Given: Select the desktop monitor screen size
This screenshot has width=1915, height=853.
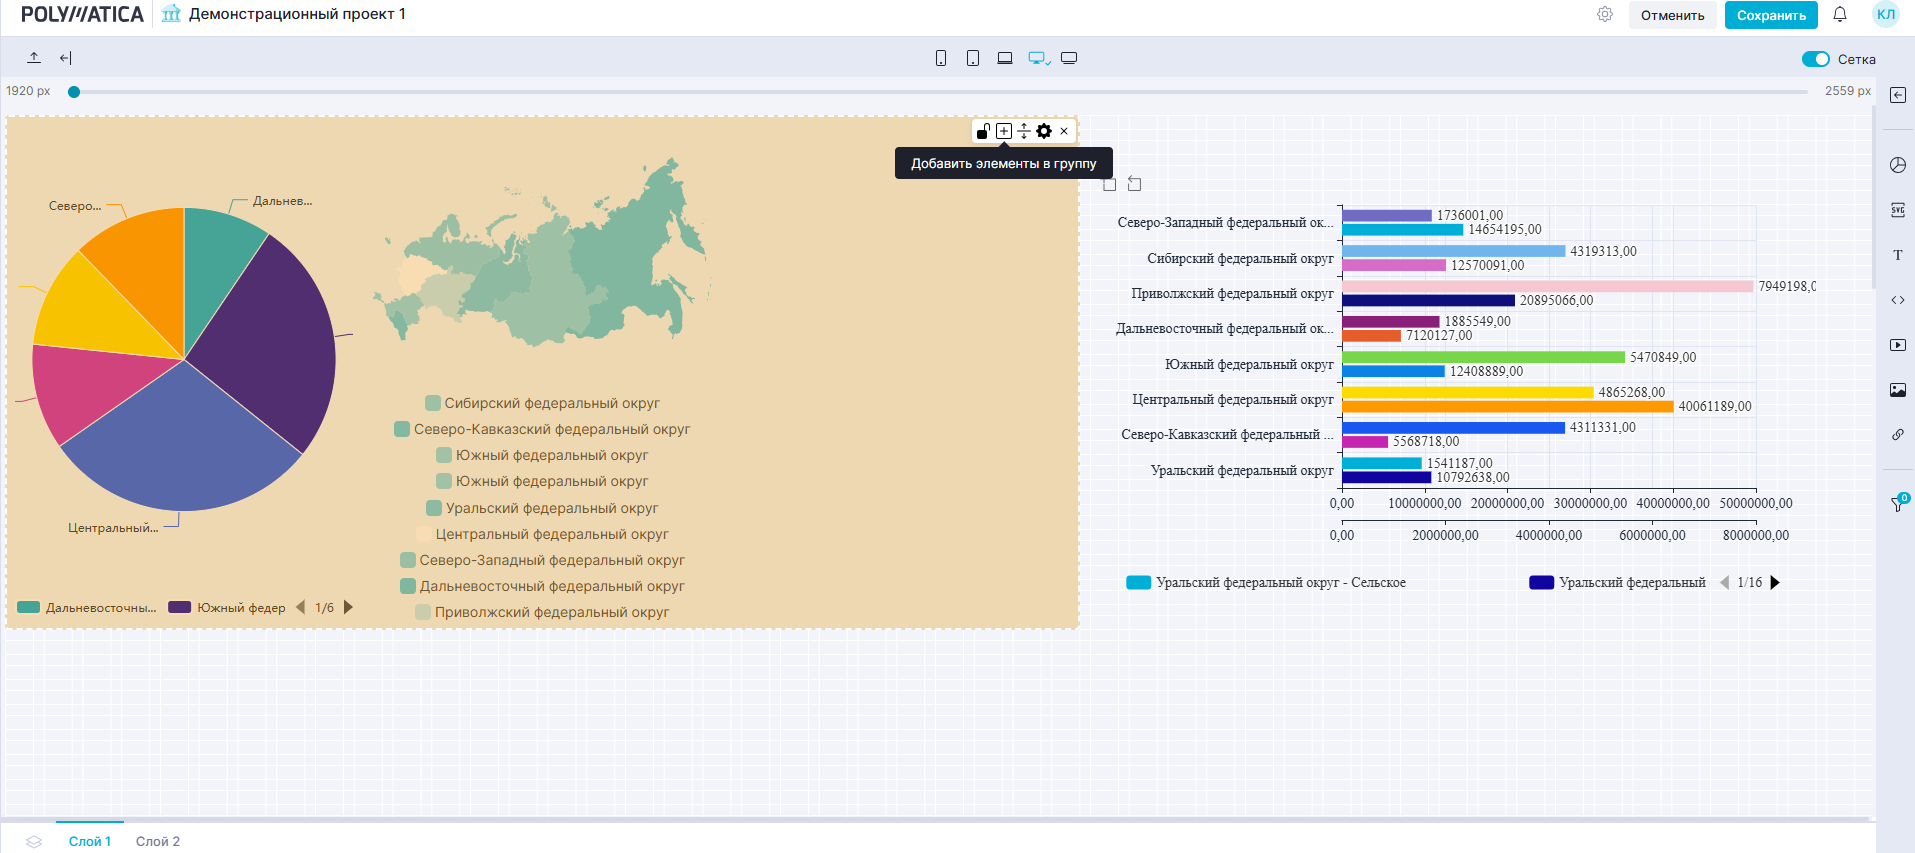Looking at the screenshot, I should pos(1038,58).
